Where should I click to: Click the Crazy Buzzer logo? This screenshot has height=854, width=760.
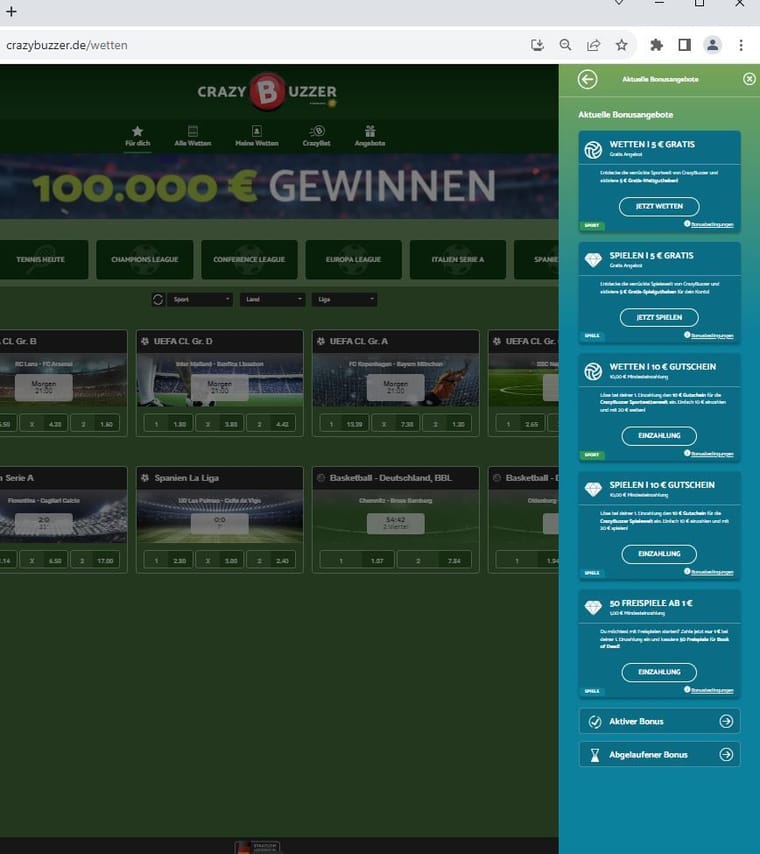point(267,92)
